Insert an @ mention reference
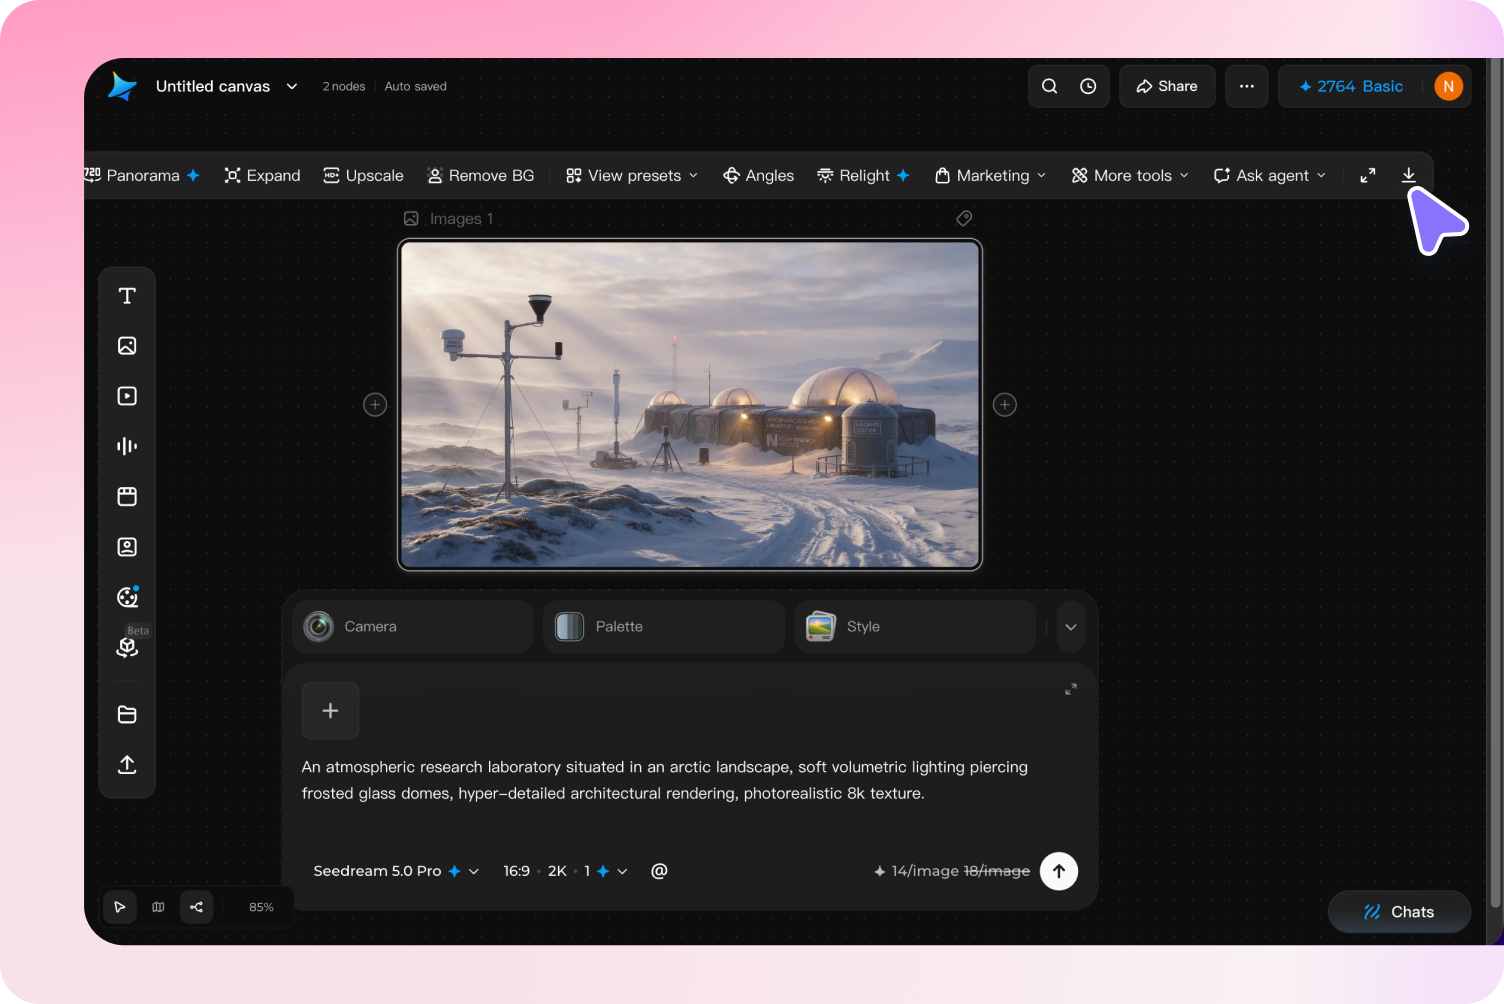1504x1004 pixels. tap(659, 871)
